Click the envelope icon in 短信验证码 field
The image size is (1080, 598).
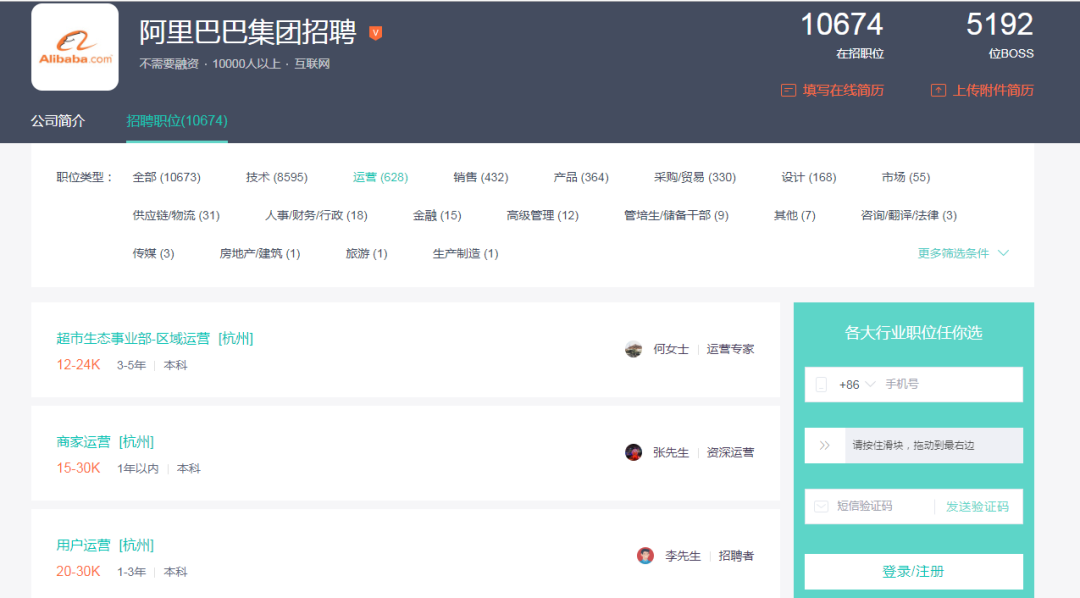pyautogui.click(x=821, y=506)
